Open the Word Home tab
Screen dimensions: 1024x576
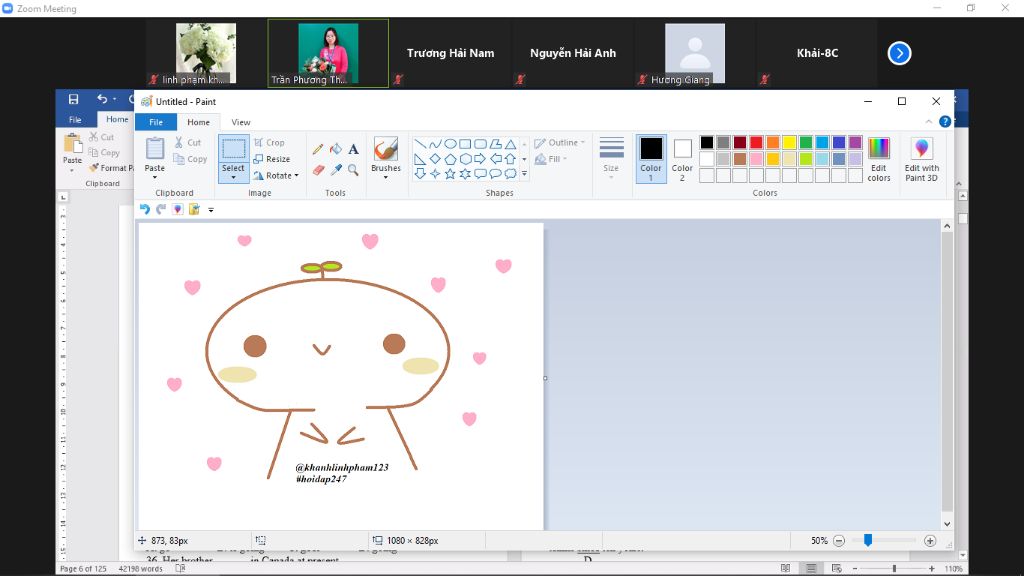(x=118, y=119)
